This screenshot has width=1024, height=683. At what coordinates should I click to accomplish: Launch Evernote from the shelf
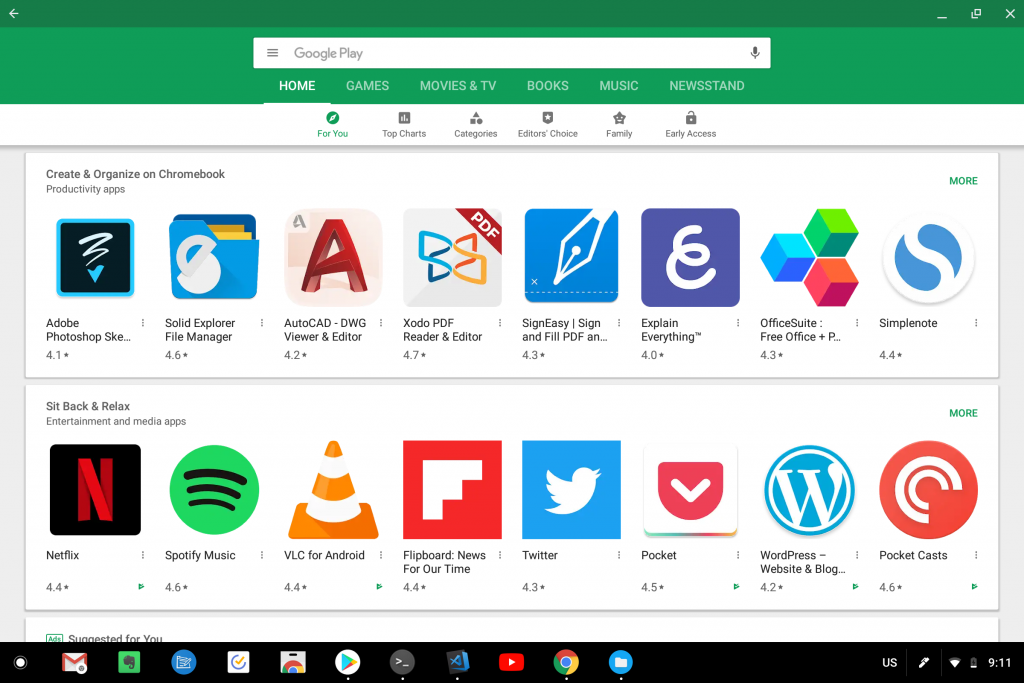[x=129, y=662]
